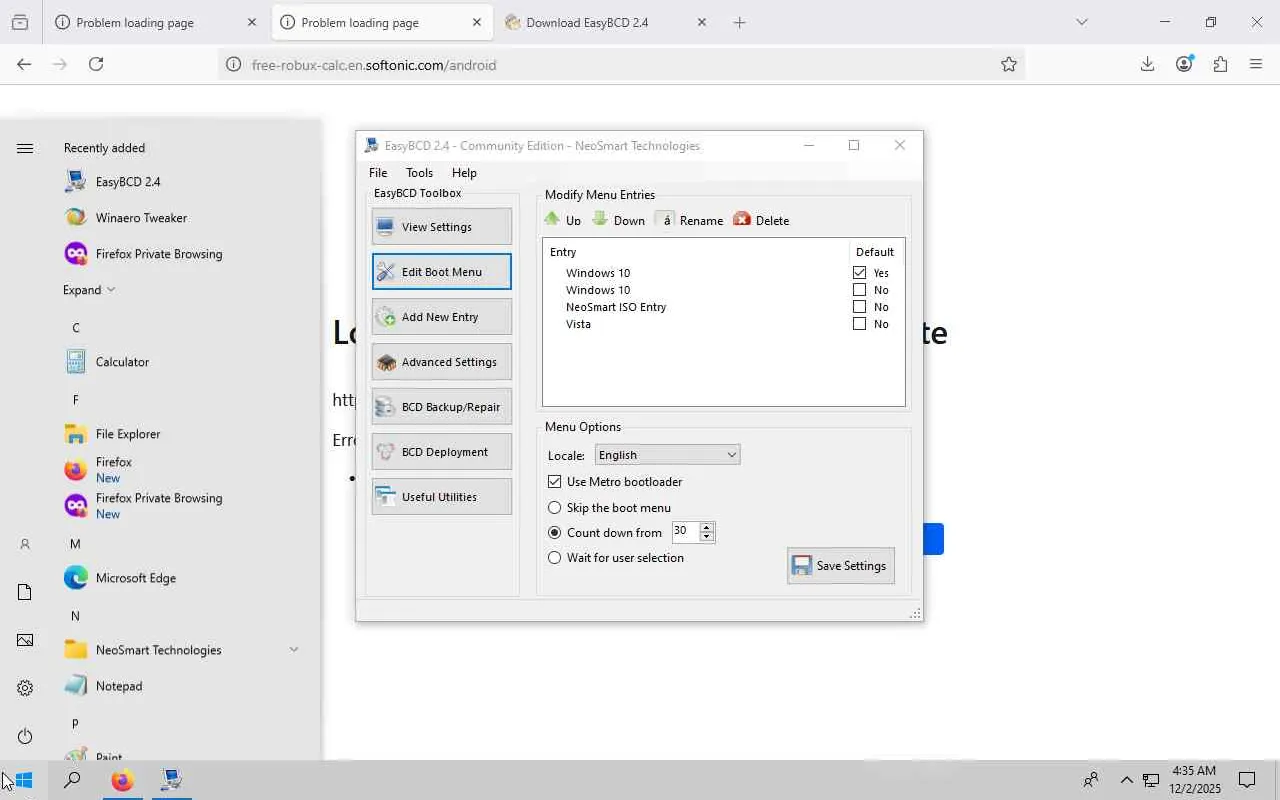Click the countdown seconds input field
Screen dimensions: 1280x800
point(685,532)
